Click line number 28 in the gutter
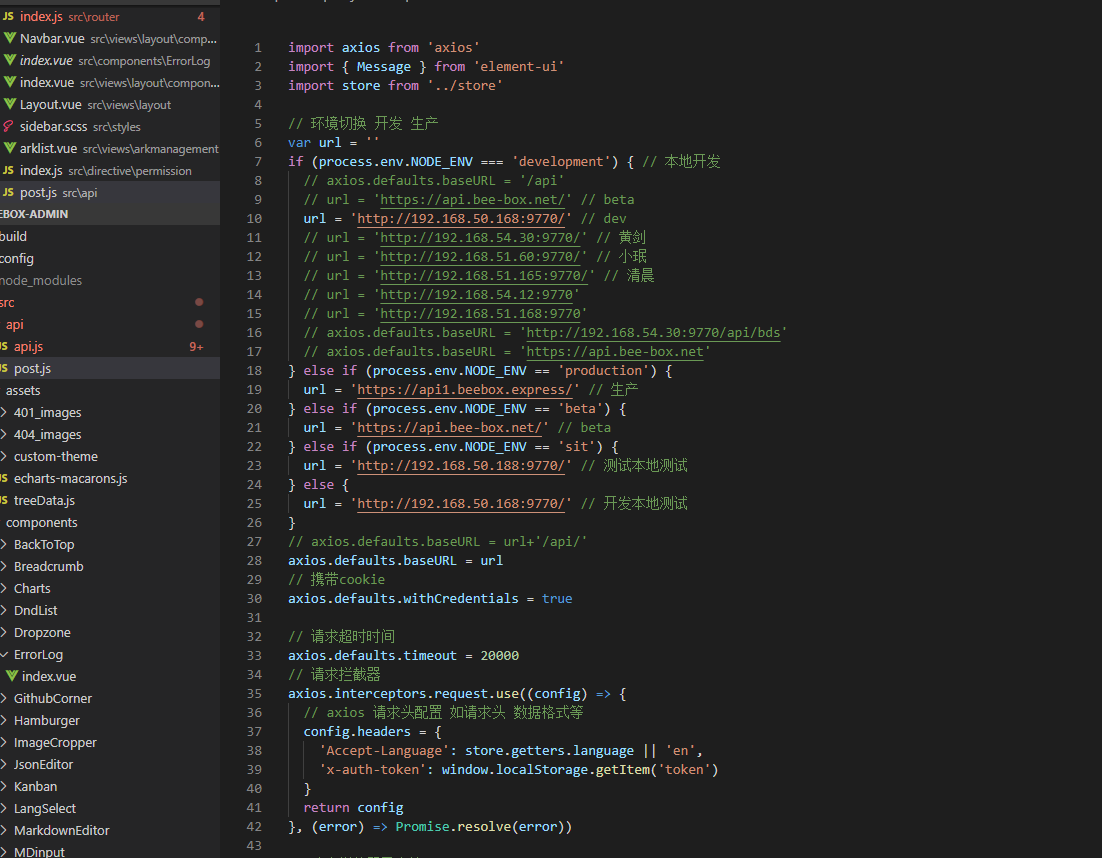The height and width of the screenshot is (858, 1102). 254,561
